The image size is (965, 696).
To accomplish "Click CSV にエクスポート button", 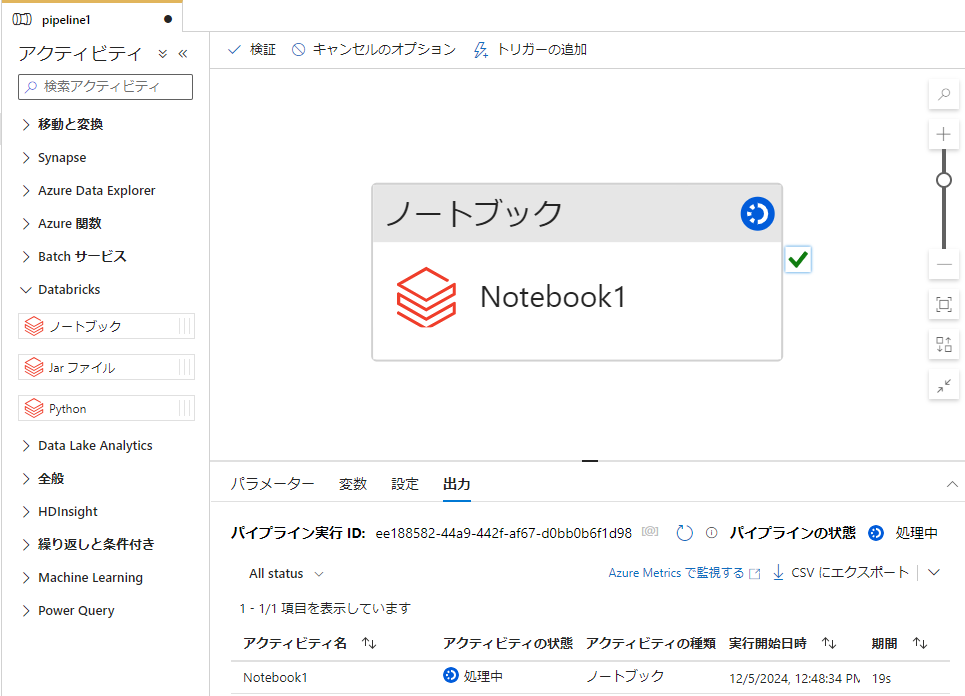I will [x=841, y=572].
